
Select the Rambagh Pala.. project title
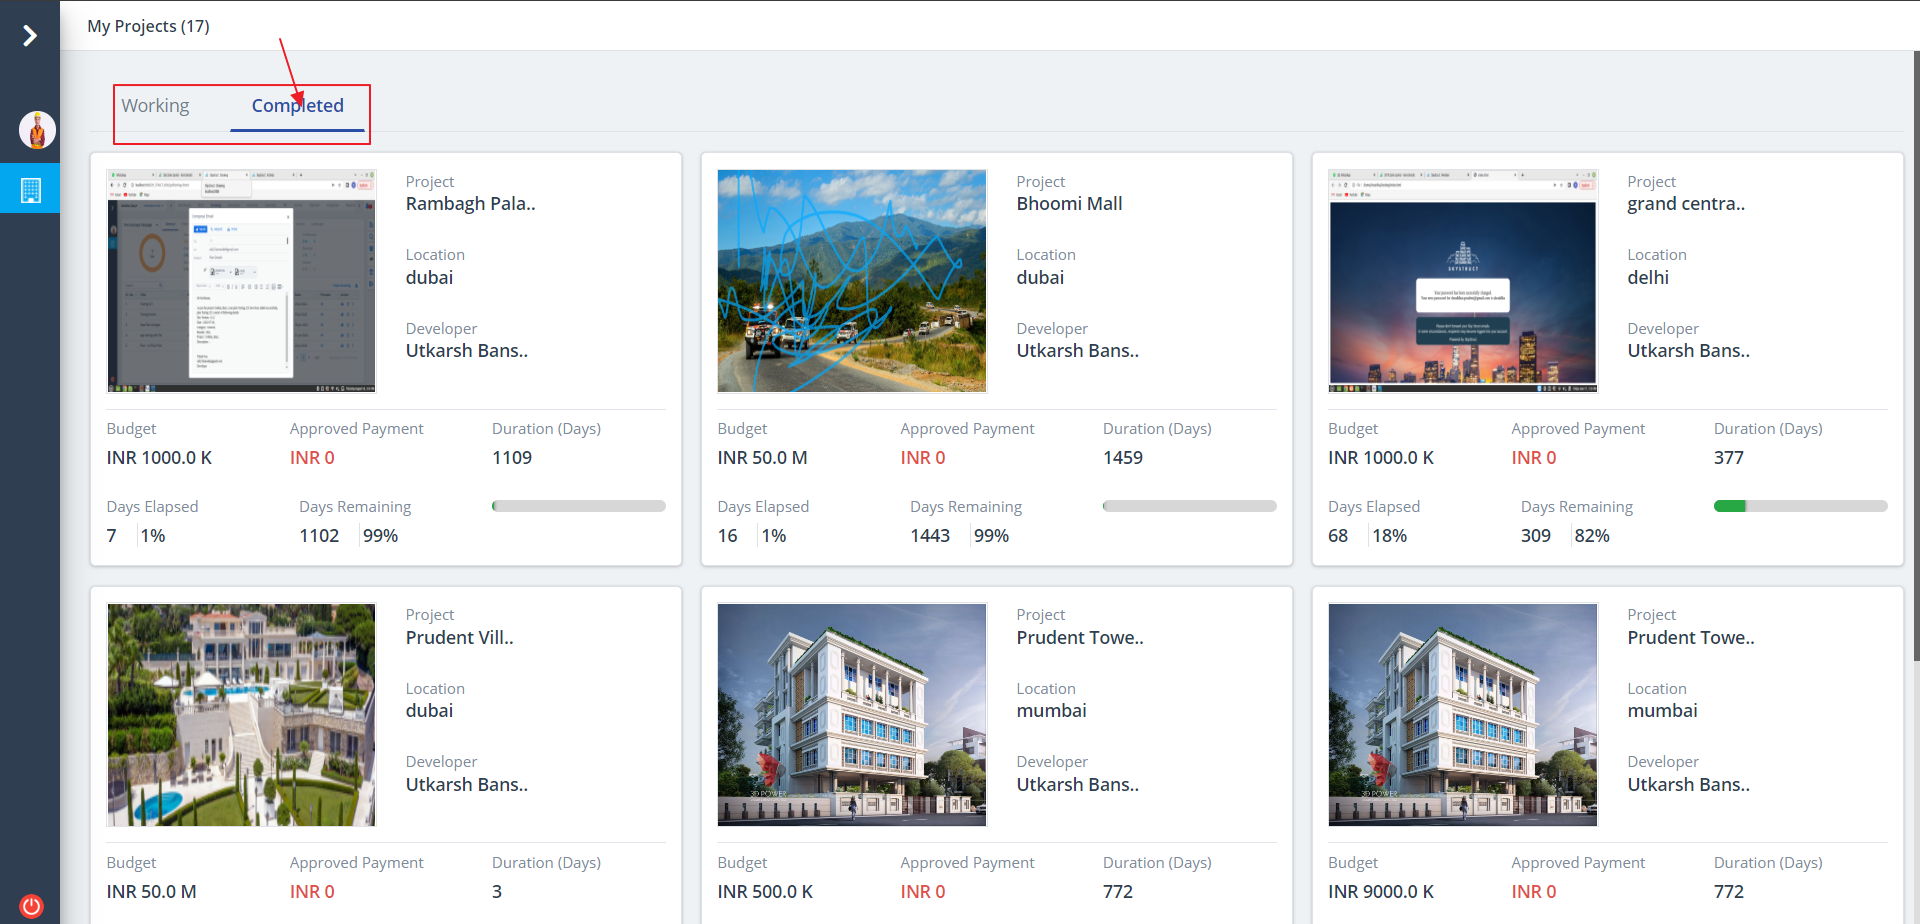click(470, 204)
